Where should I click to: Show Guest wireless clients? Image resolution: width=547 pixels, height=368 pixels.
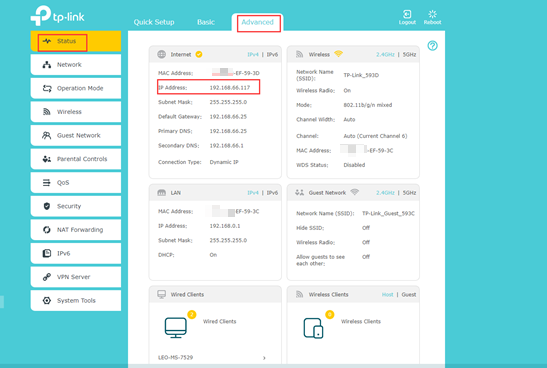click(x=409, y=294)
